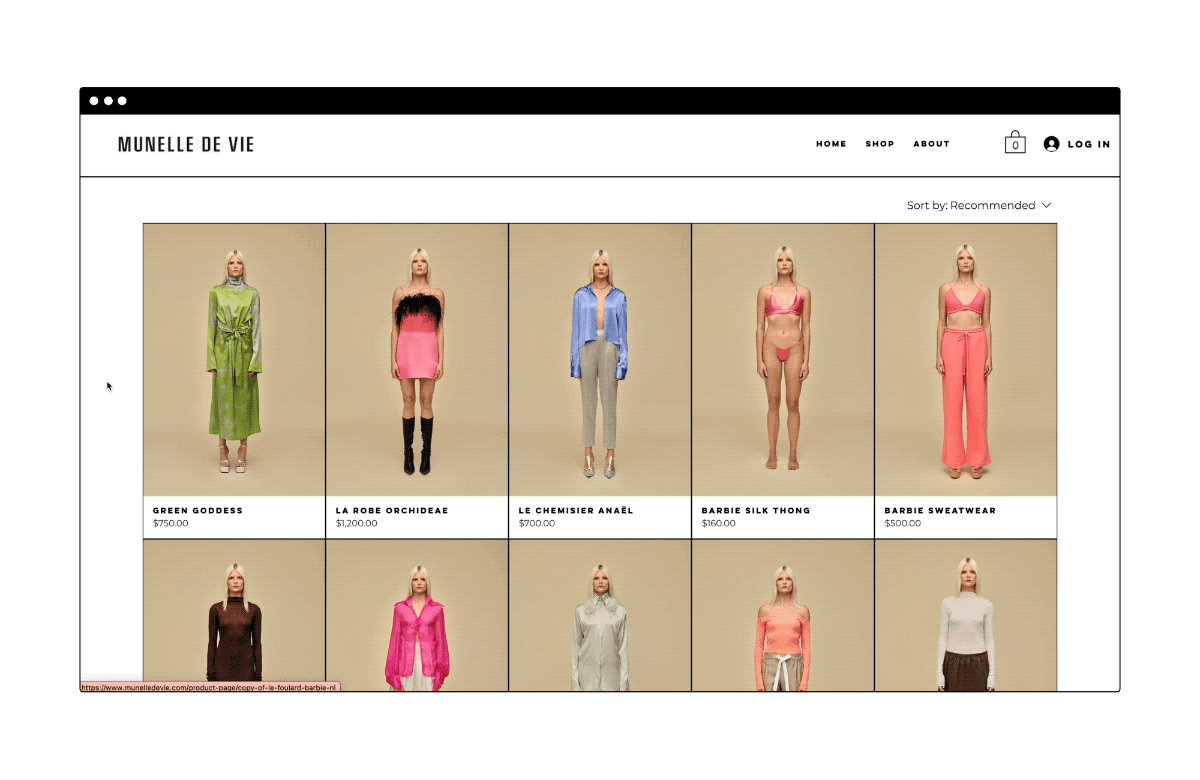
Task: Click the user avatar icon beside Log In
Action: [1051, 144]
